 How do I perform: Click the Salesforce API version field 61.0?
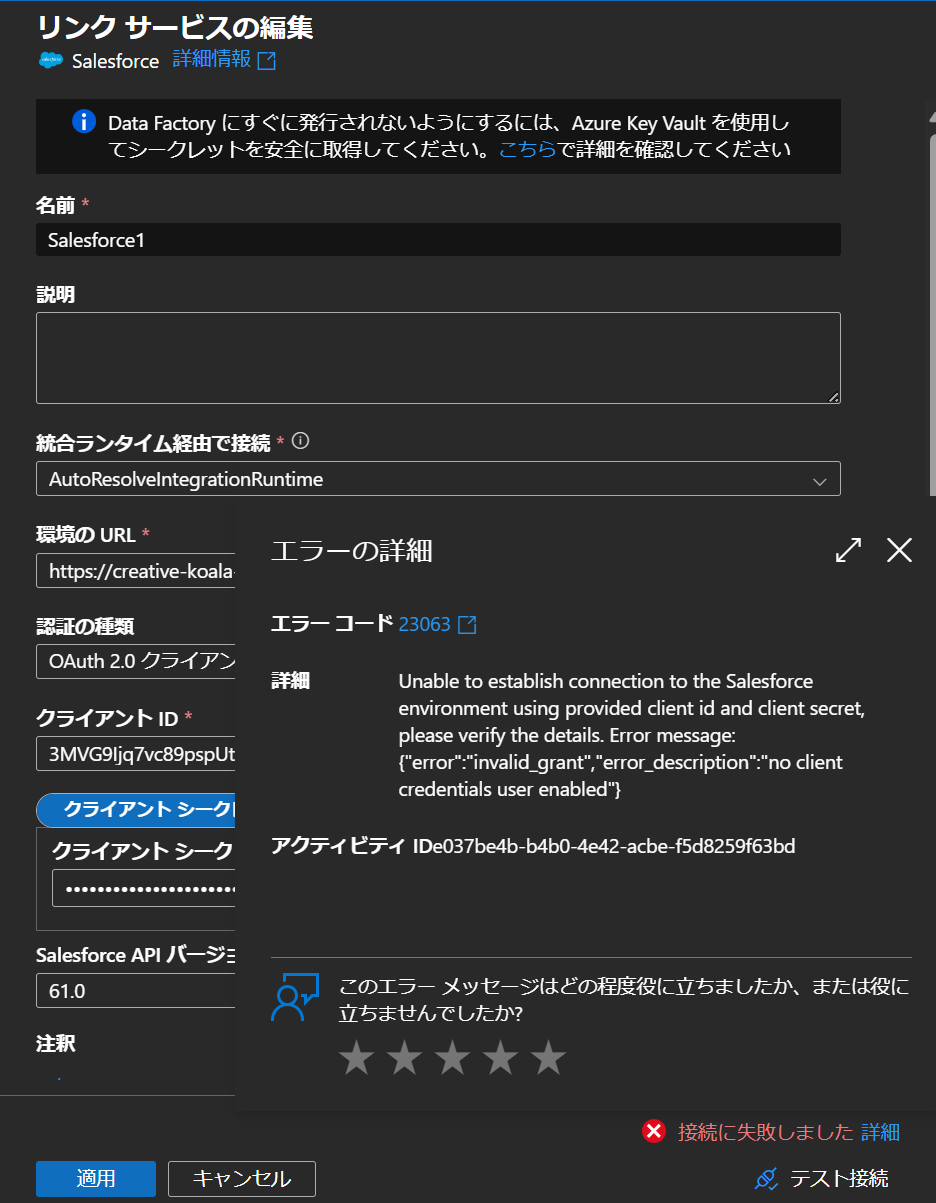136,991
